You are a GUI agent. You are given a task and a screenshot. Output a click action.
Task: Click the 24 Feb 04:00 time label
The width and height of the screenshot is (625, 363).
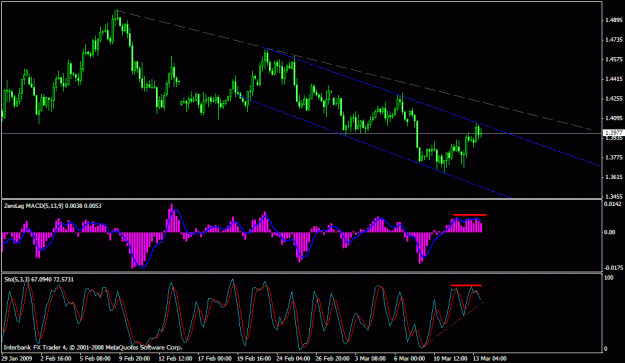point(293,359)
